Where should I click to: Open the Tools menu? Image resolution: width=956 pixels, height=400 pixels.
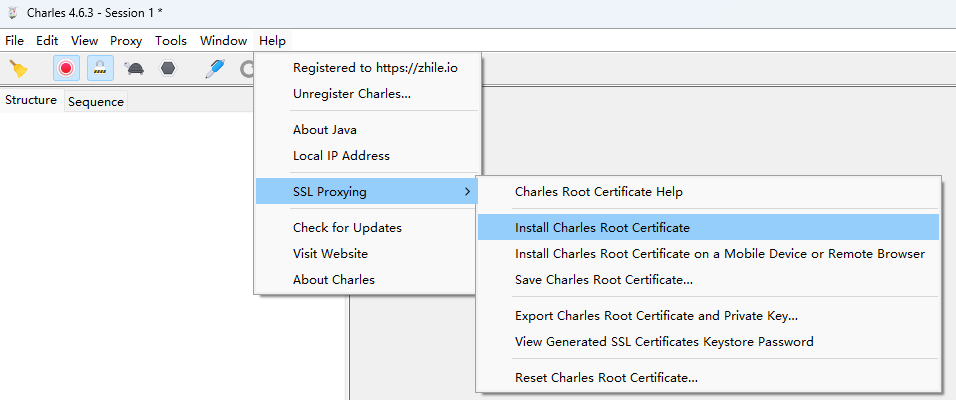(x=171, y=41)
